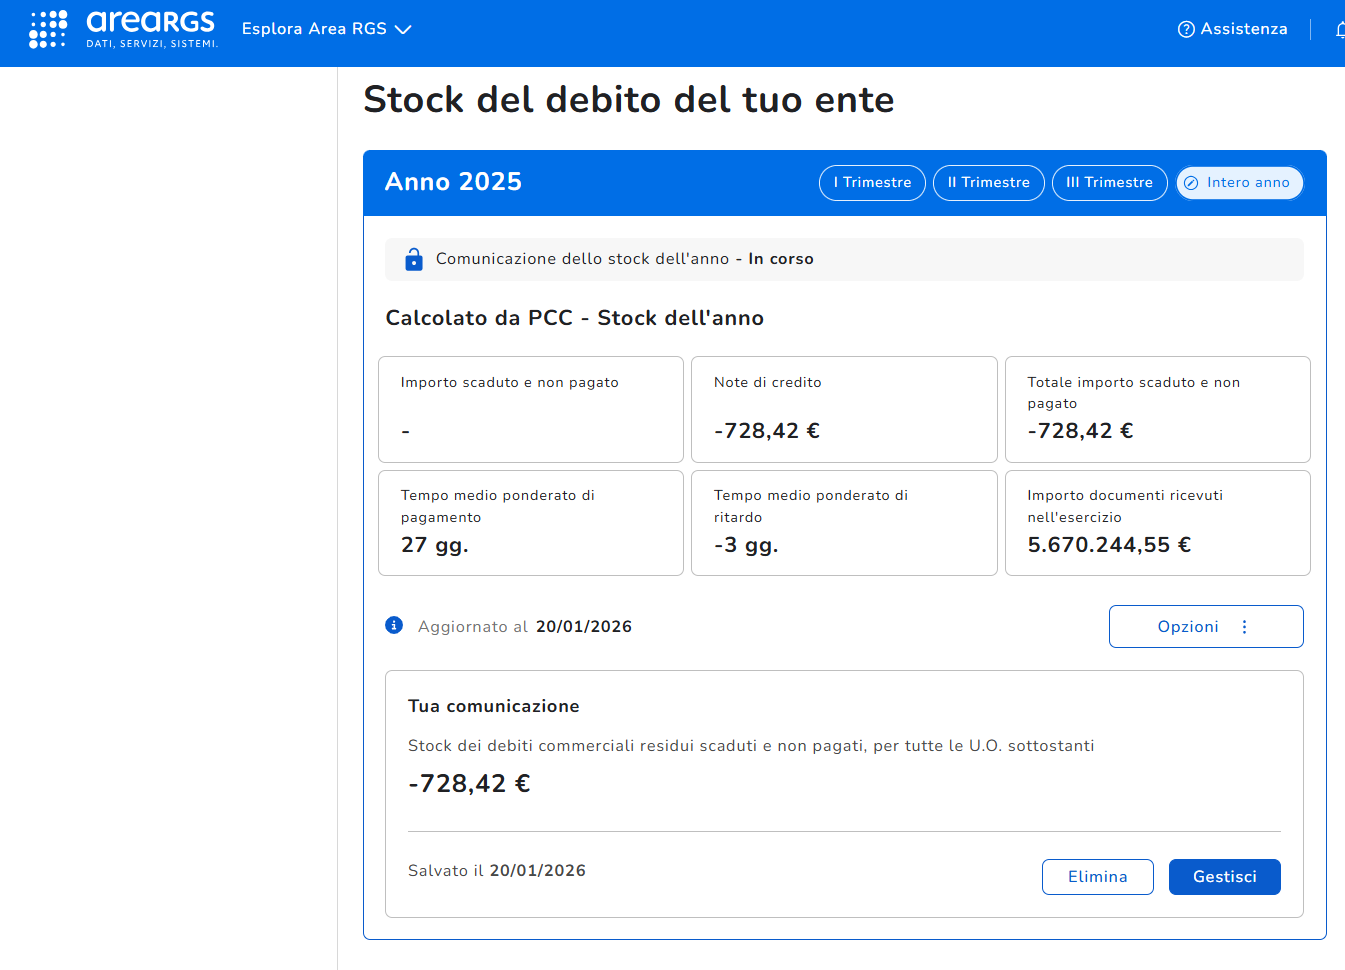Click the Gestisci button

pos(1224,877)
